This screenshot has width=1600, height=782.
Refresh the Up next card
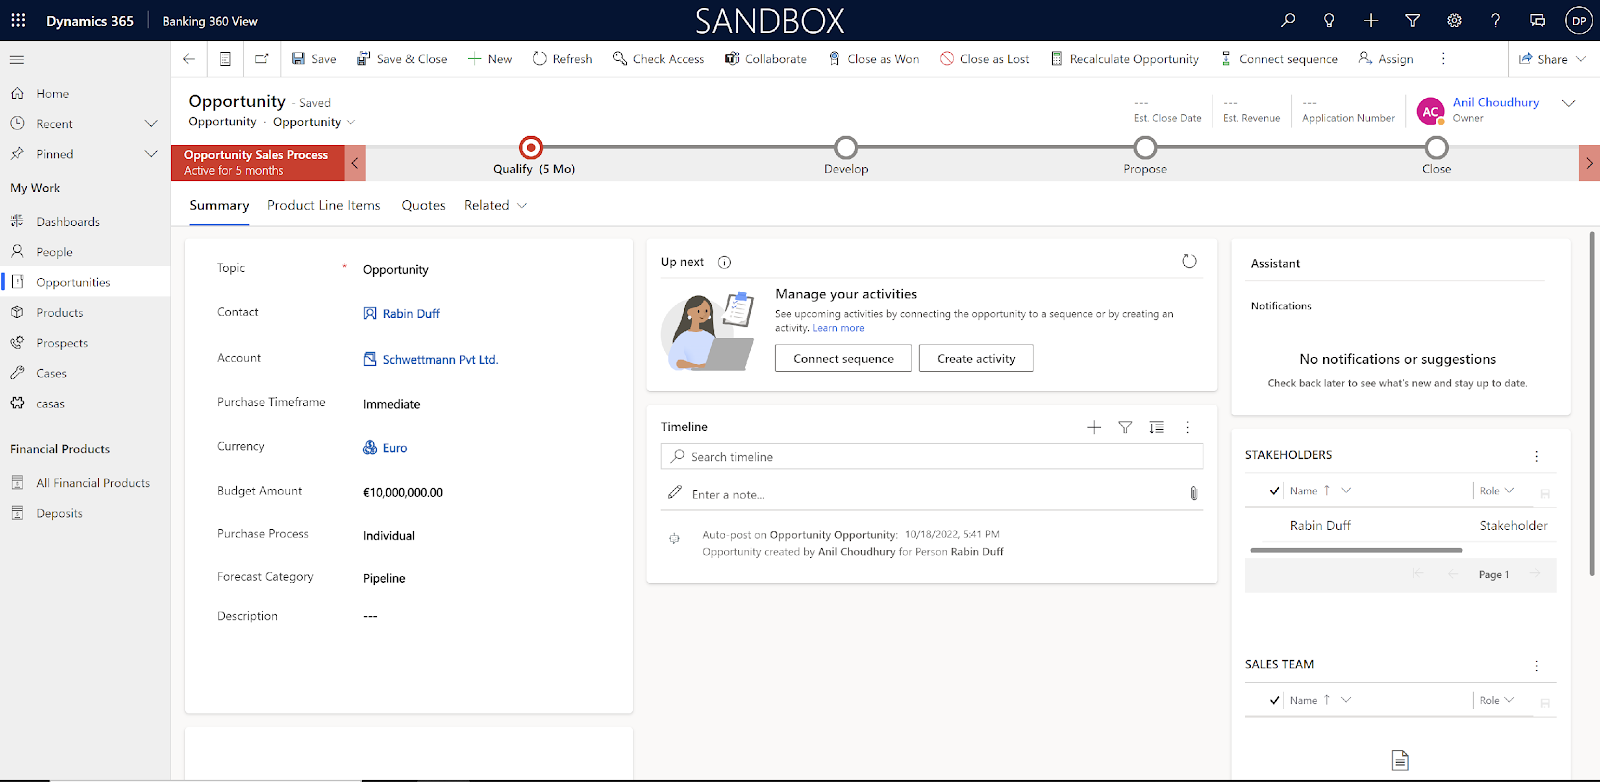click(1189, 261)
